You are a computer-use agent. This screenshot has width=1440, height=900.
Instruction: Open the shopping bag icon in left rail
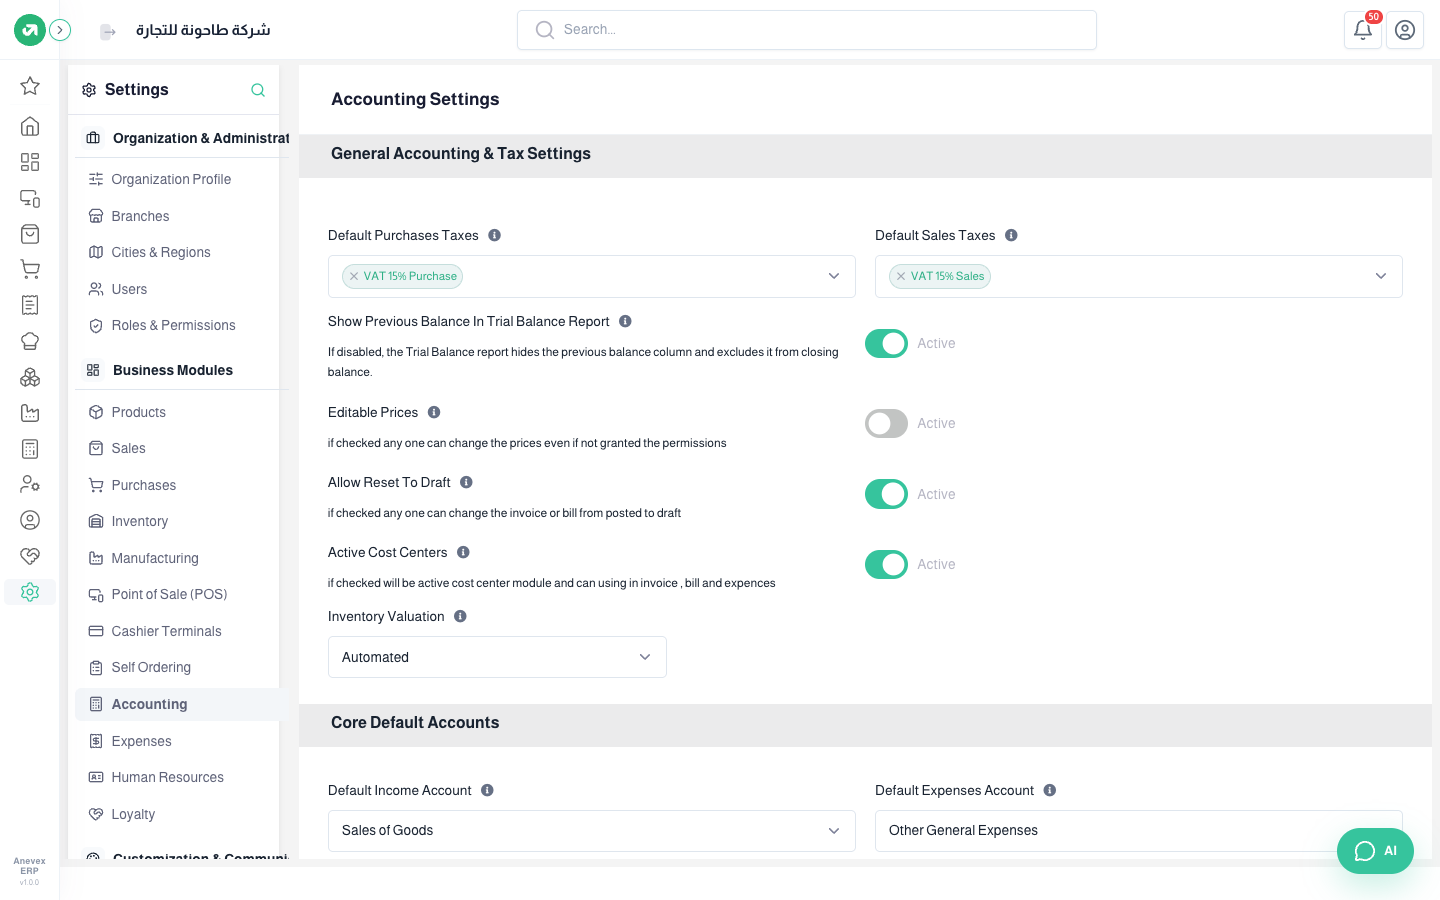tap(30, 234)
